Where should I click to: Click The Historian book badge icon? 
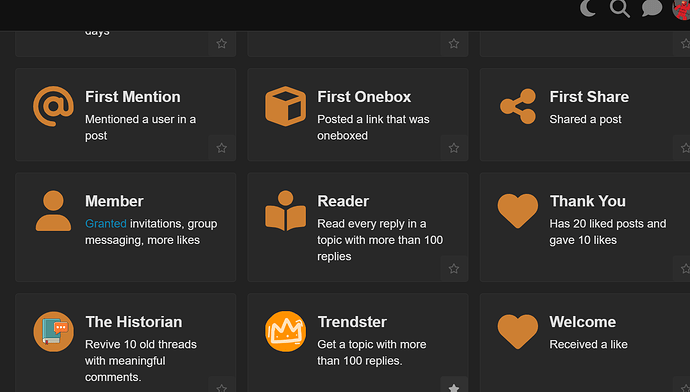tap(53, 331)
